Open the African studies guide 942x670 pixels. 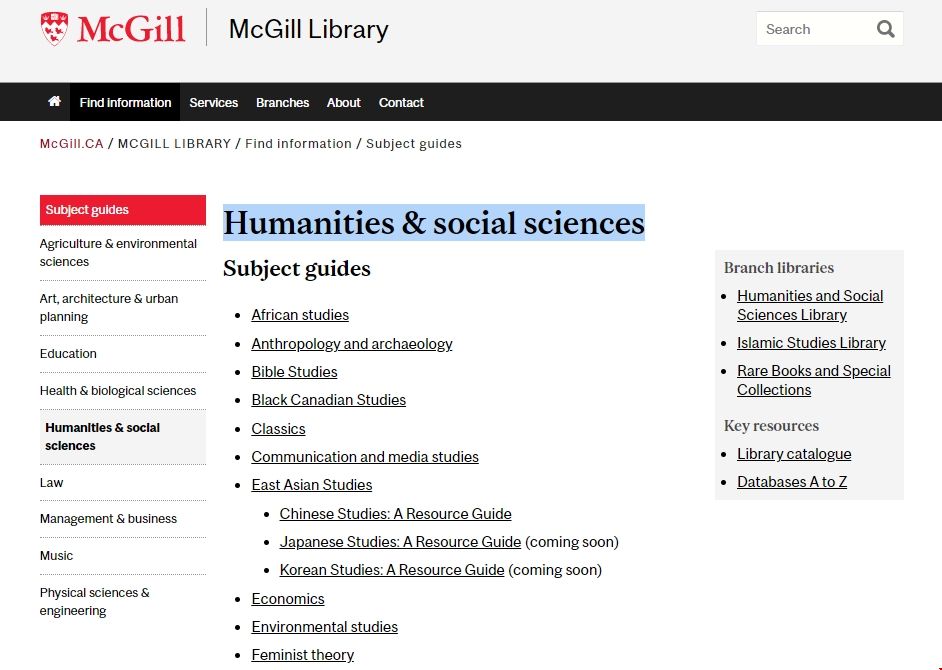299,314
